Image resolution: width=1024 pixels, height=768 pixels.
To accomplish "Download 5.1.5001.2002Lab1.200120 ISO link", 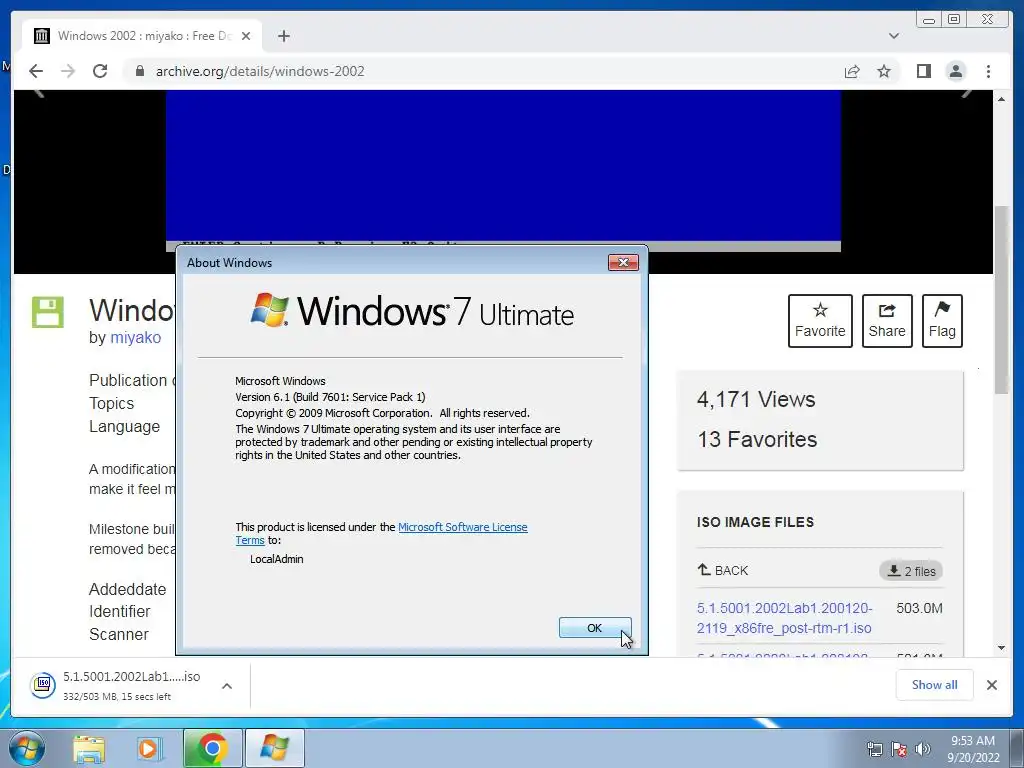I will [784, 618].
